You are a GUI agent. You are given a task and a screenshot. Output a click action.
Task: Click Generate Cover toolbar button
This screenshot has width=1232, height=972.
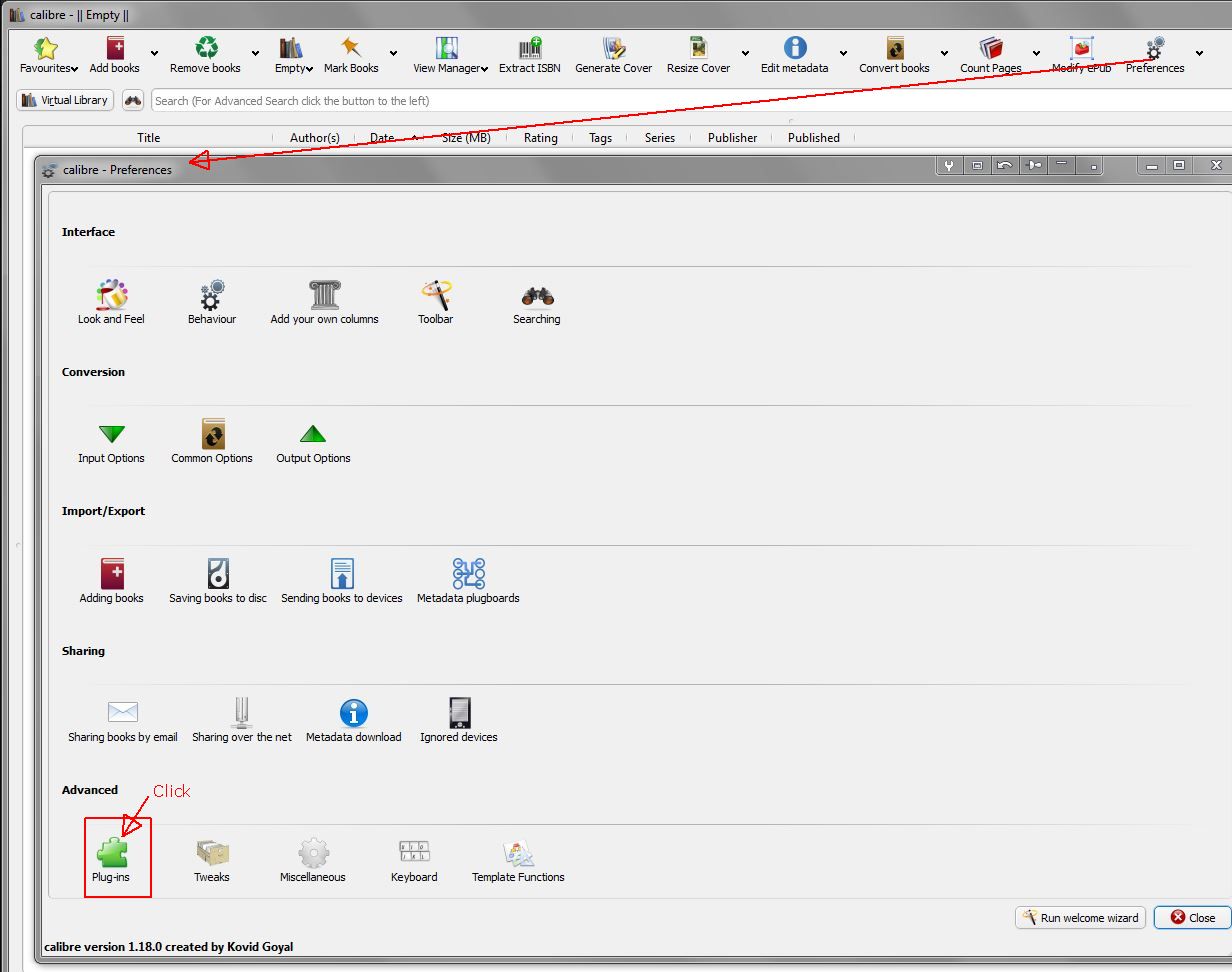[x=614, y=55]
